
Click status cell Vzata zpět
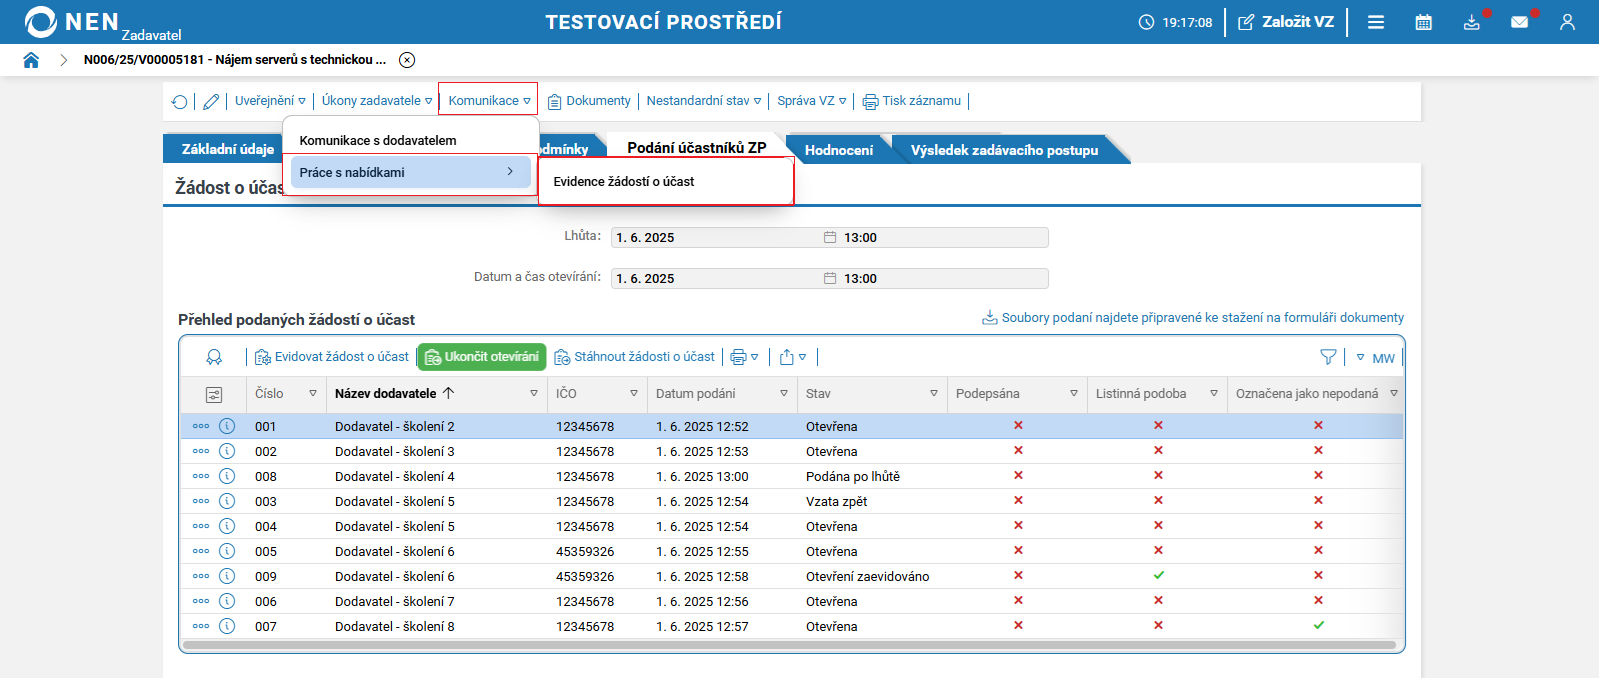[836, 501]
